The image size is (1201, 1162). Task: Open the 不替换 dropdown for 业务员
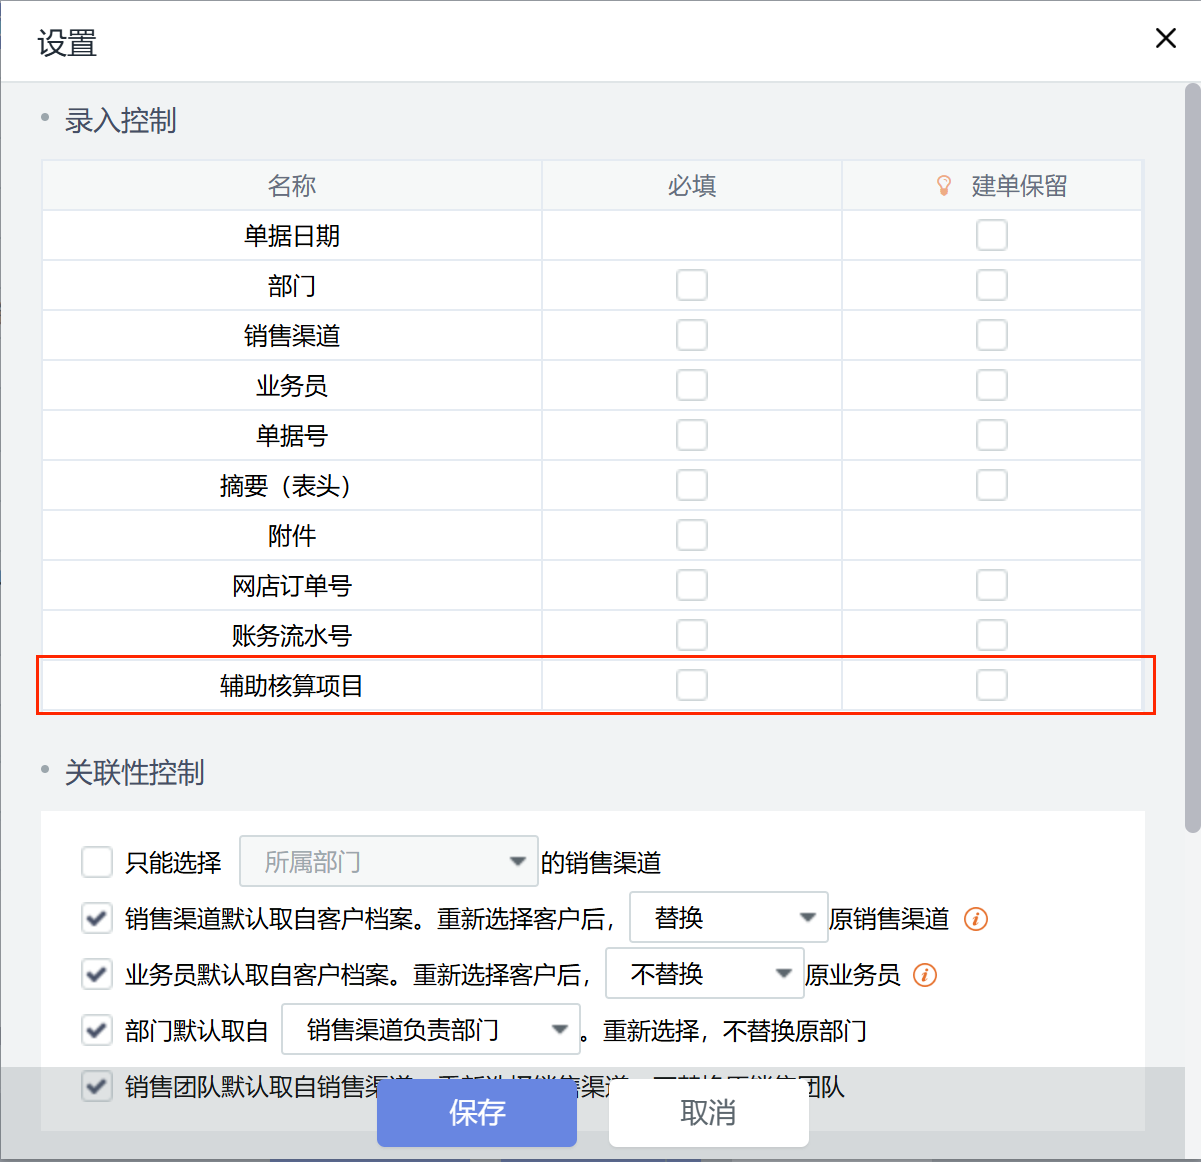tap(704, 974)
